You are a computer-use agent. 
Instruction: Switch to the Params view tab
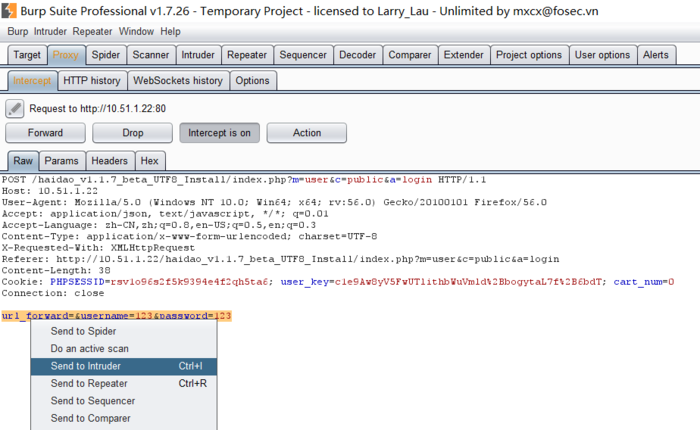[x=62, y=161]
